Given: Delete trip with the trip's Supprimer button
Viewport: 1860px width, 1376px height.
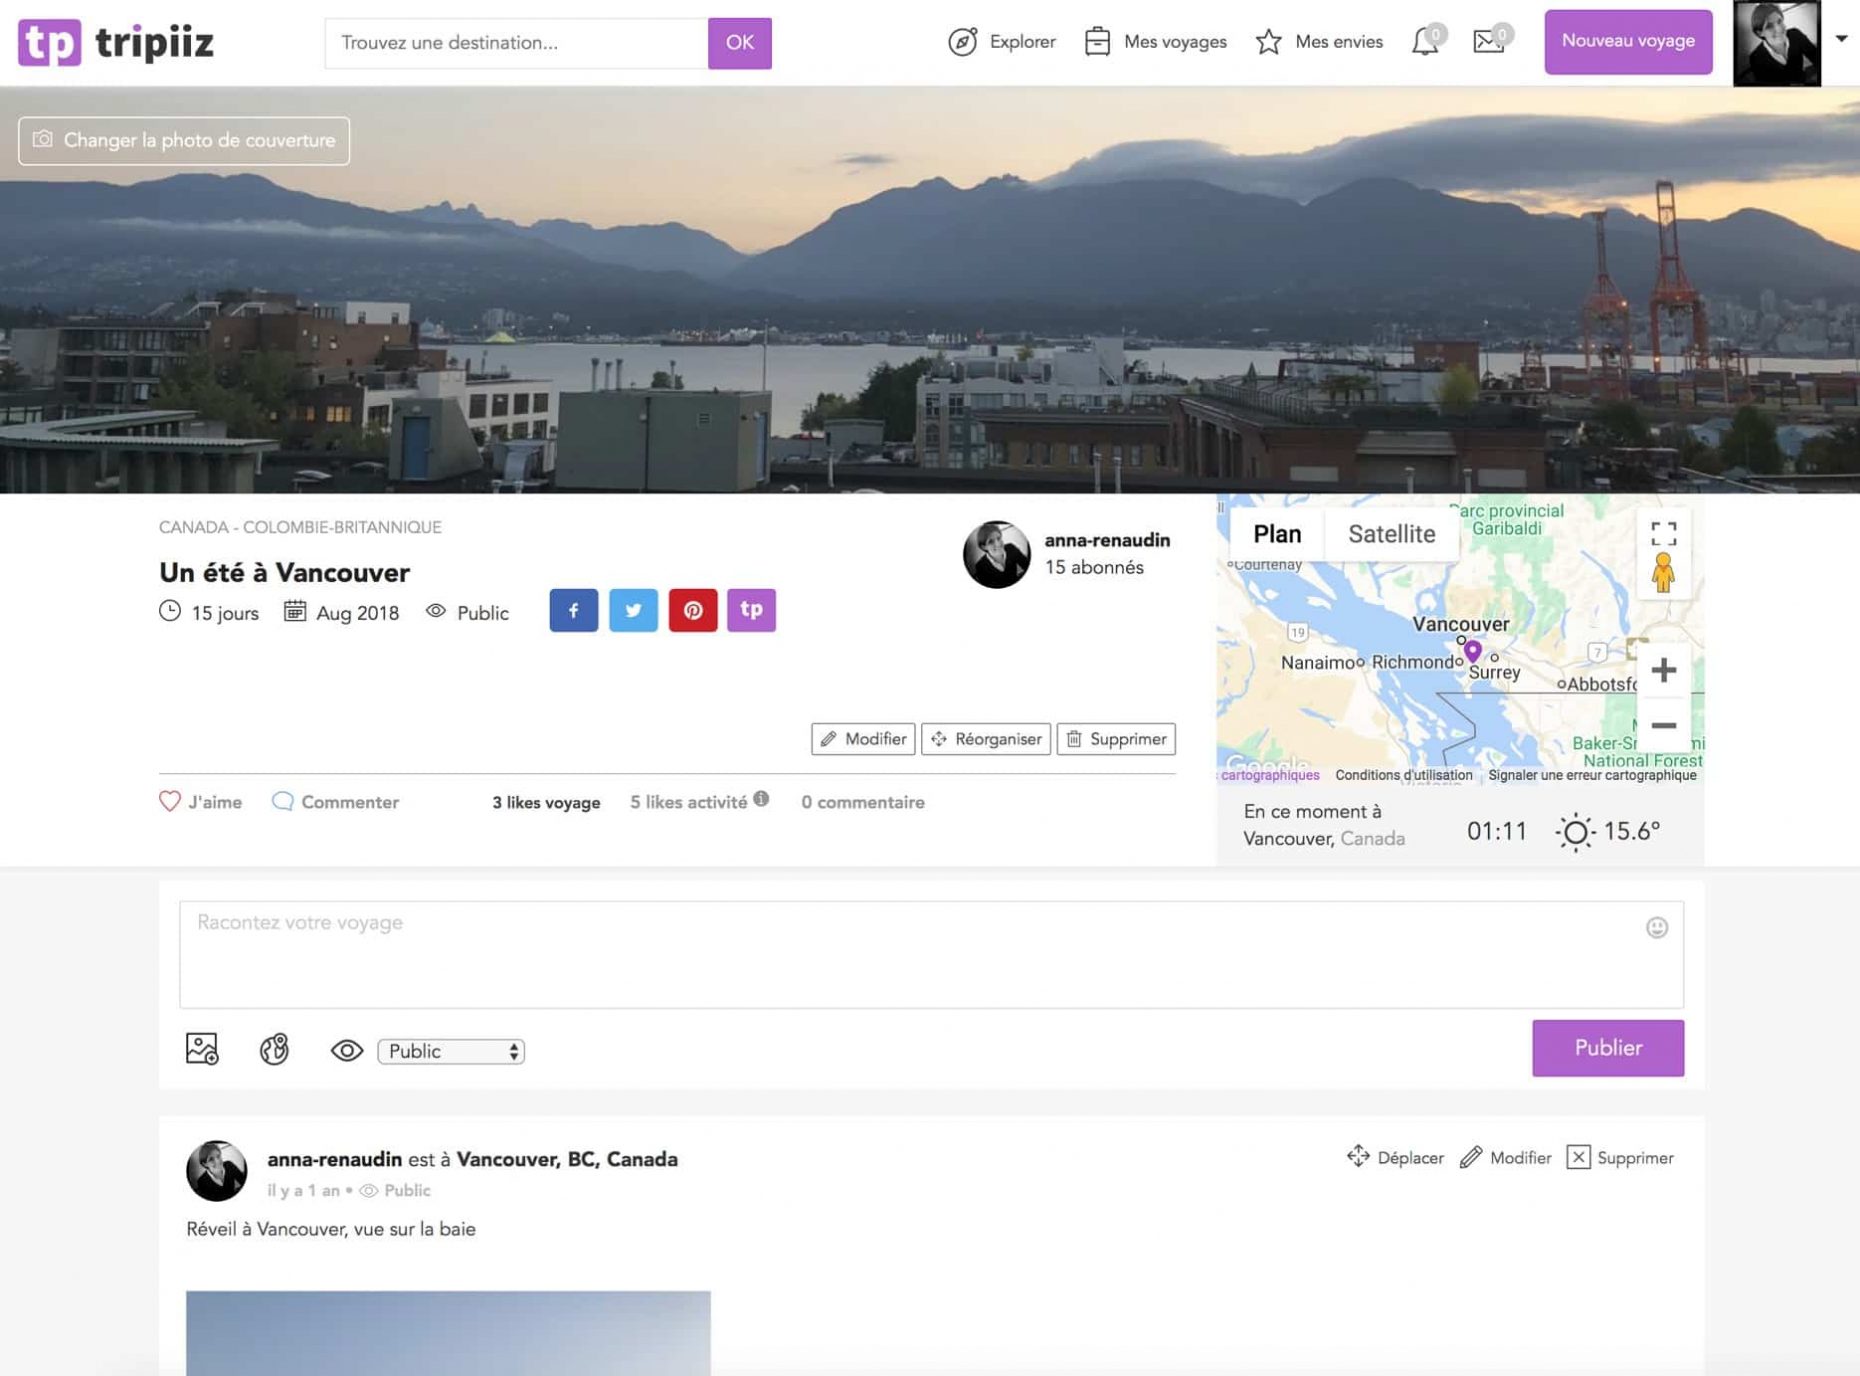Looking at the screenshot, I should tap(1115, 739).
